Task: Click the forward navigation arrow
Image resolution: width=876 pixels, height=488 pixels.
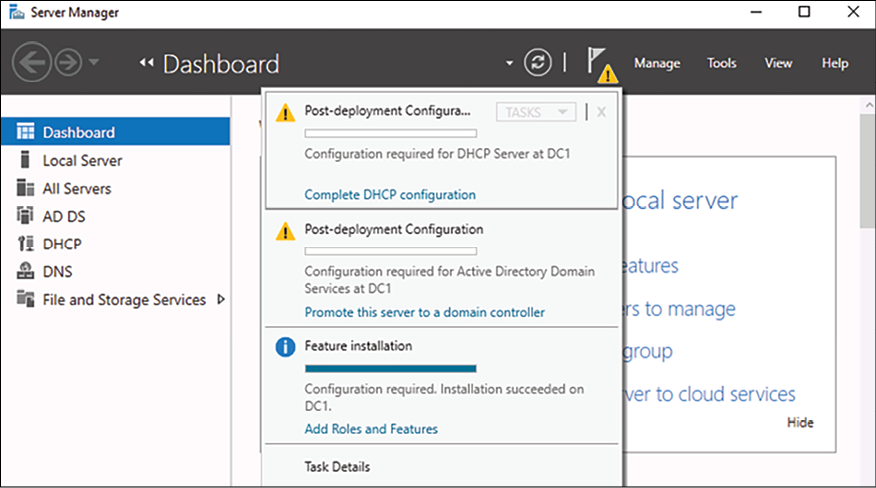Action: (x=68, y=62)
